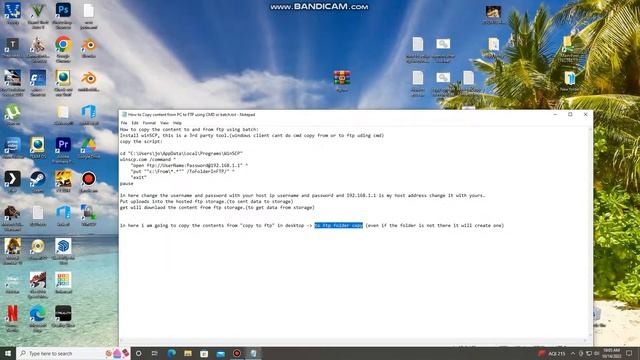This screenshot has height=360, width=640.
Task: Open Windows Start menu
Action: point(8,353)
